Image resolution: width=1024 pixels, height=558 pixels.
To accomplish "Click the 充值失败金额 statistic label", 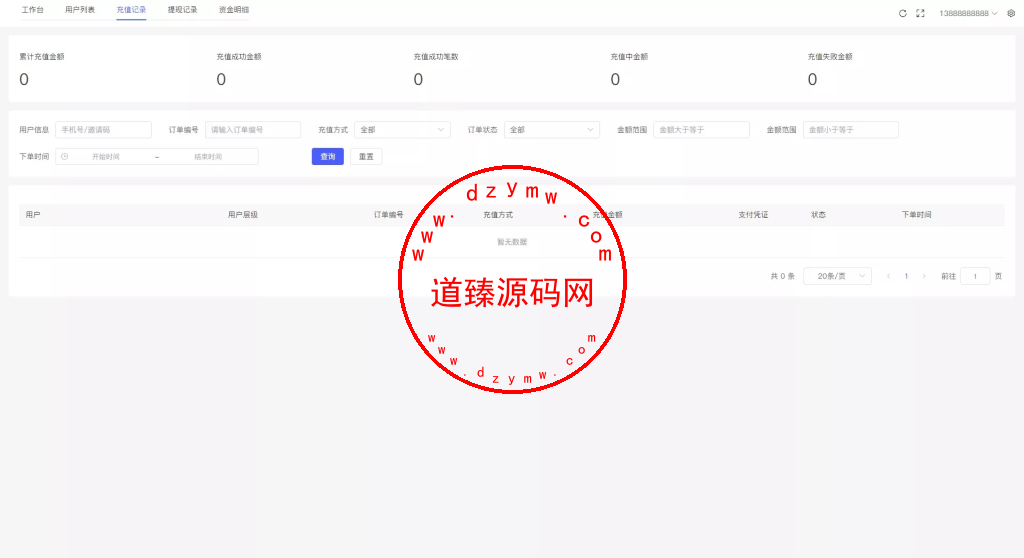I will [830, 57].
